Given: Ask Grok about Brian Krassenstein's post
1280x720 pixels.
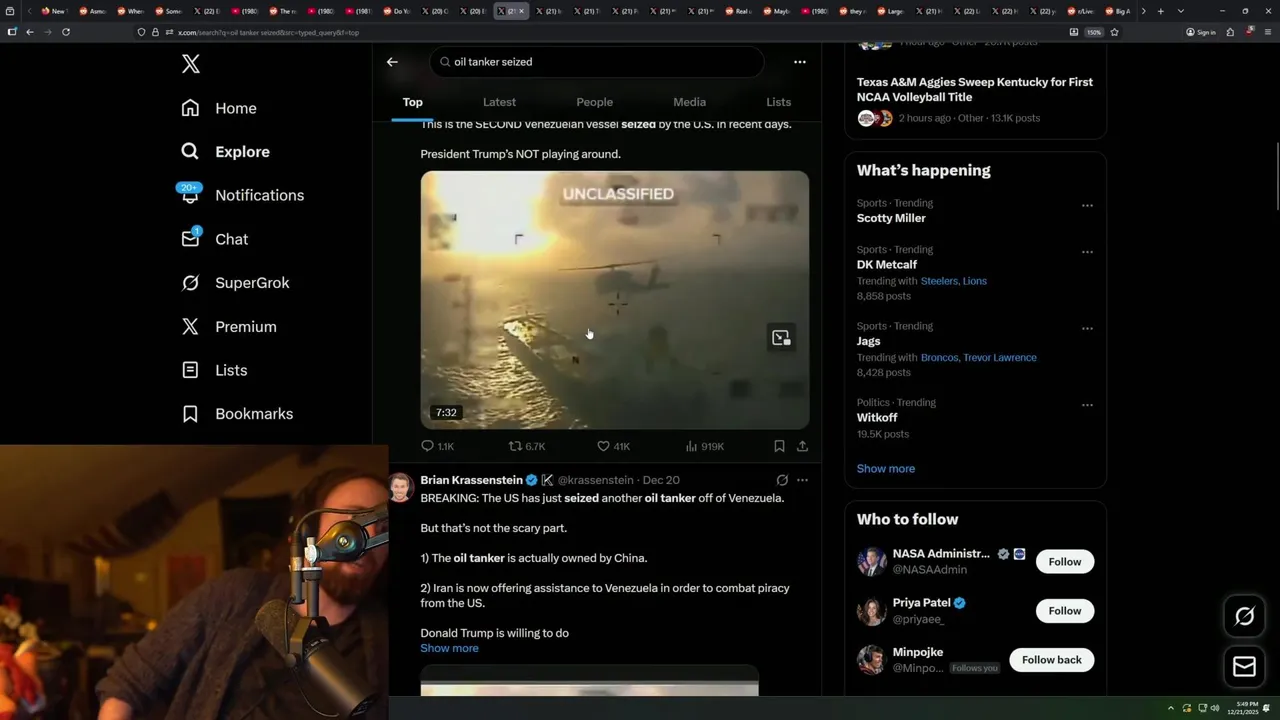Looking at the screenshot, I should [x=782, y=480].
